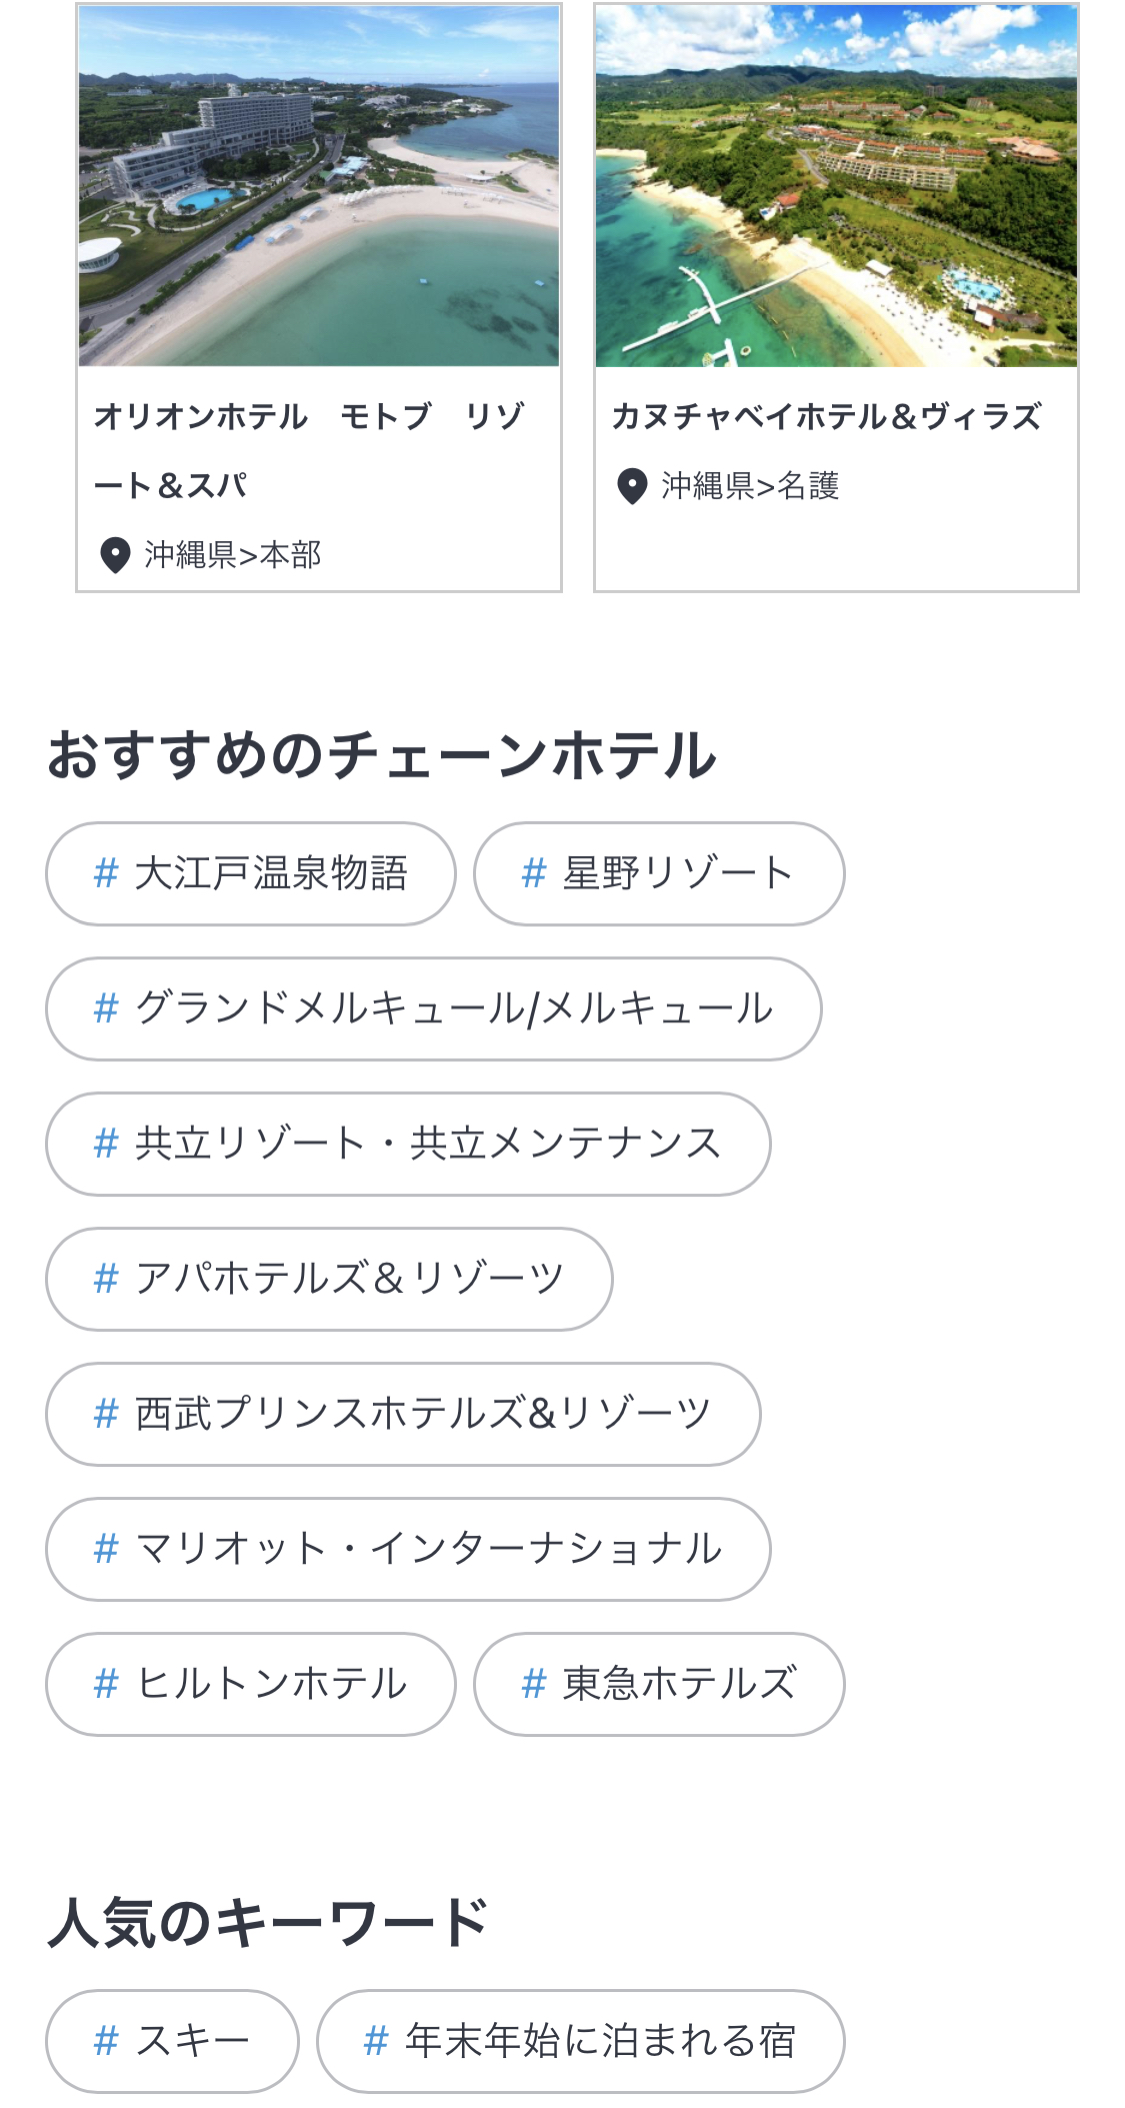Click the 沖縄県>名護 location text

click(x=749, y=486)
